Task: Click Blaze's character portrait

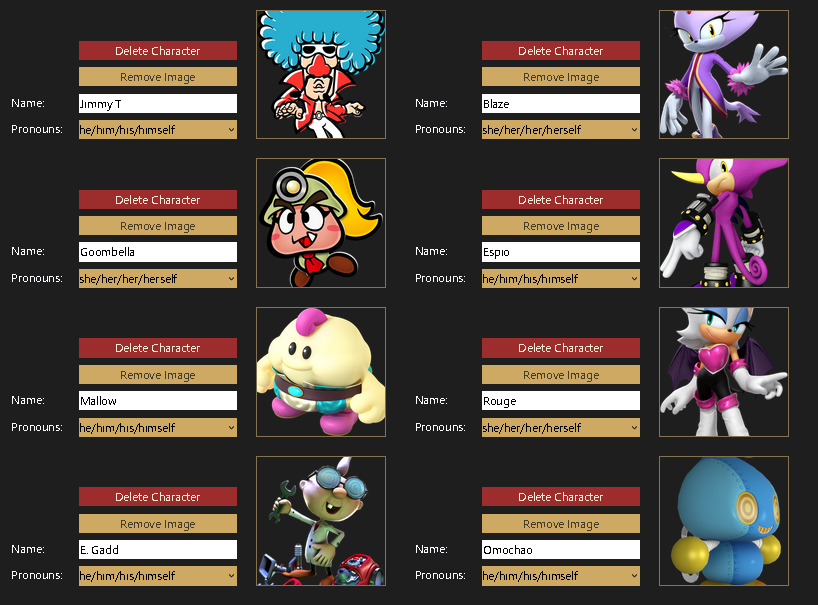Action: coord(724,75)
